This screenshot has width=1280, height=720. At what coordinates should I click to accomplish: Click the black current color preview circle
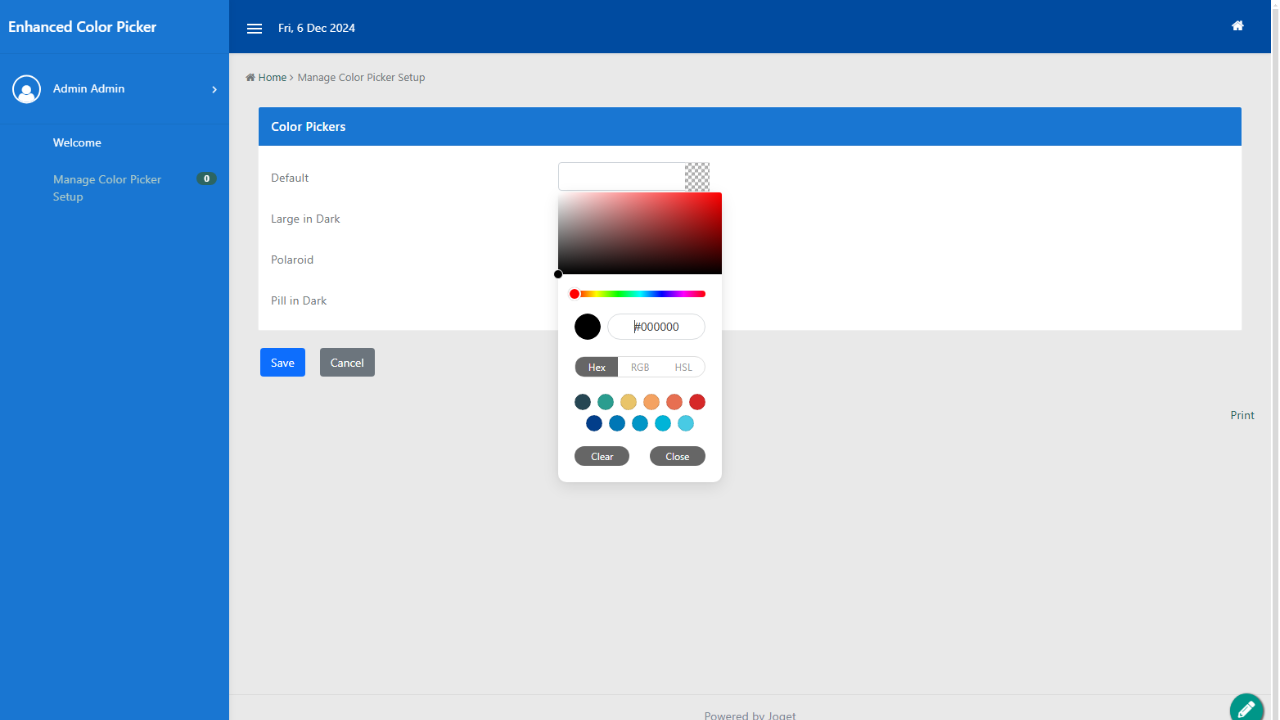(x=587, y=327)
